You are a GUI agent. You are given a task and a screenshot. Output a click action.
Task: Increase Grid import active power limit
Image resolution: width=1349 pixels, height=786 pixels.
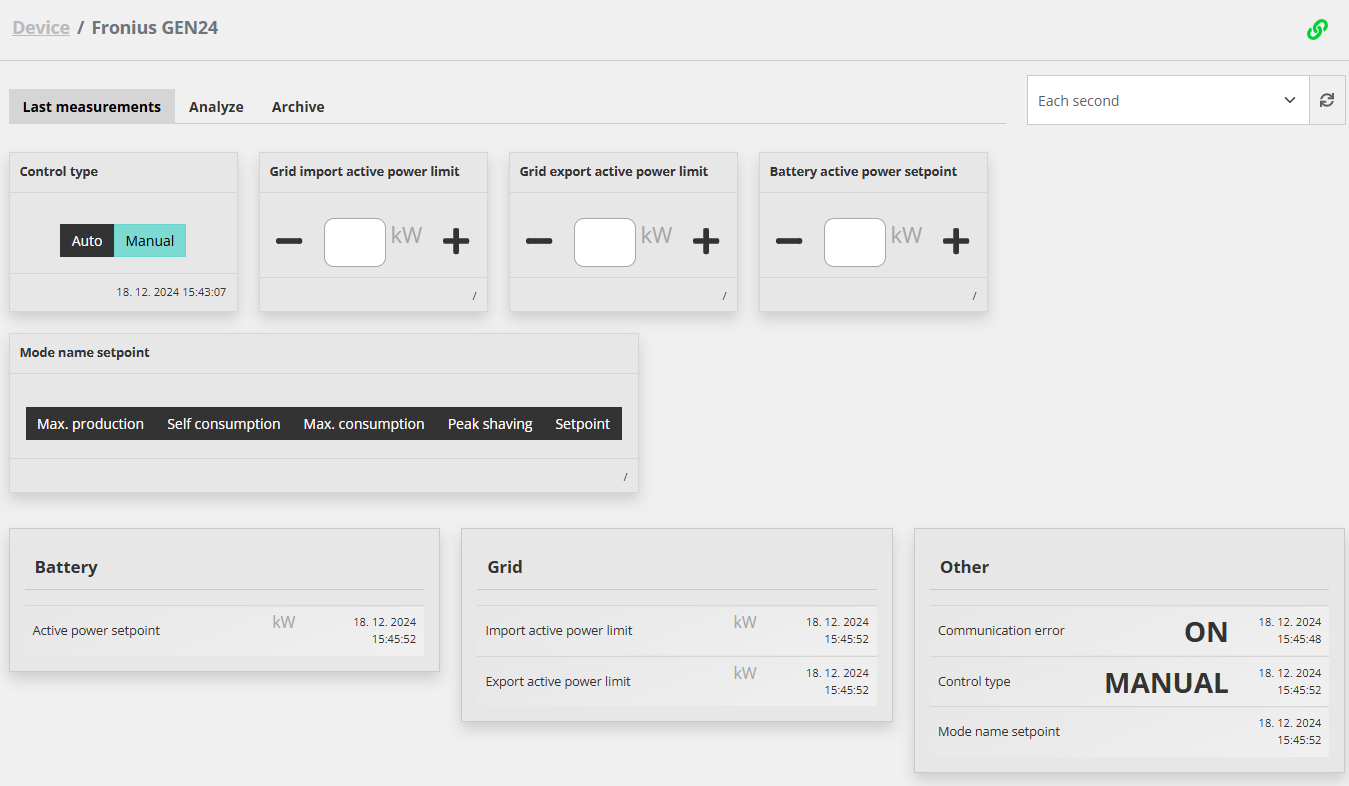(x=456, y=241)
